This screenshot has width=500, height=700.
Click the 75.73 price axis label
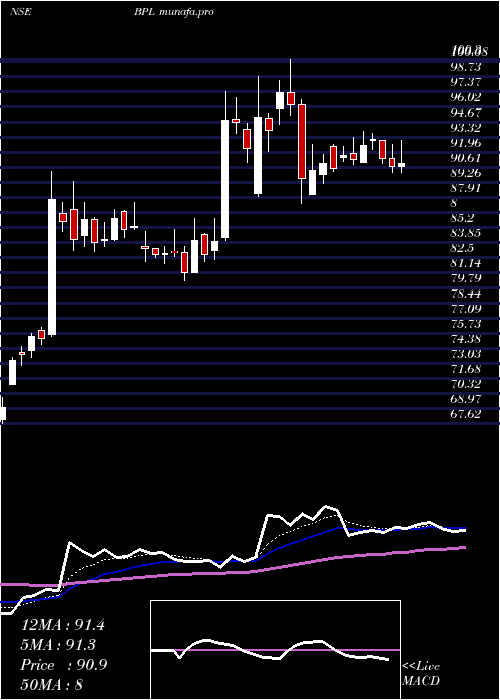pos(466,324)
